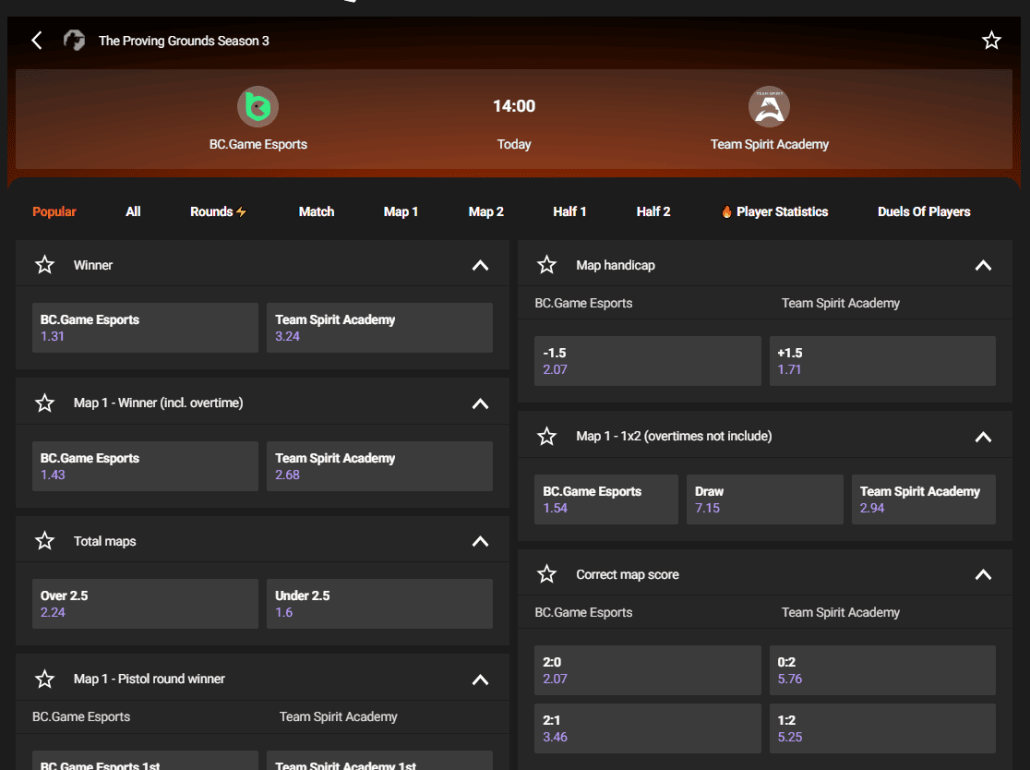Favorite the Total maps market
Image resolution: width=1030 pixels, height=770 pixels.
45,541
